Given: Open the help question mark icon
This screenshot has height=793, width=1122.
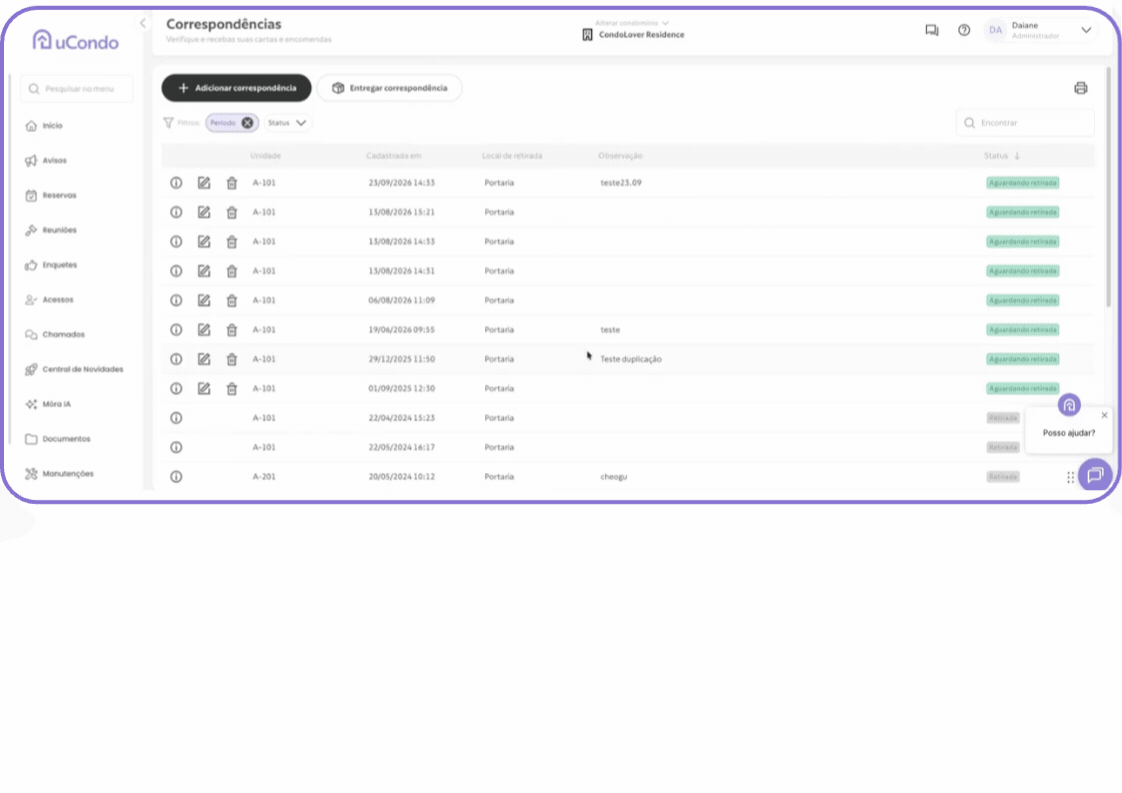Looking at the screenshot, I should point(964,30).
